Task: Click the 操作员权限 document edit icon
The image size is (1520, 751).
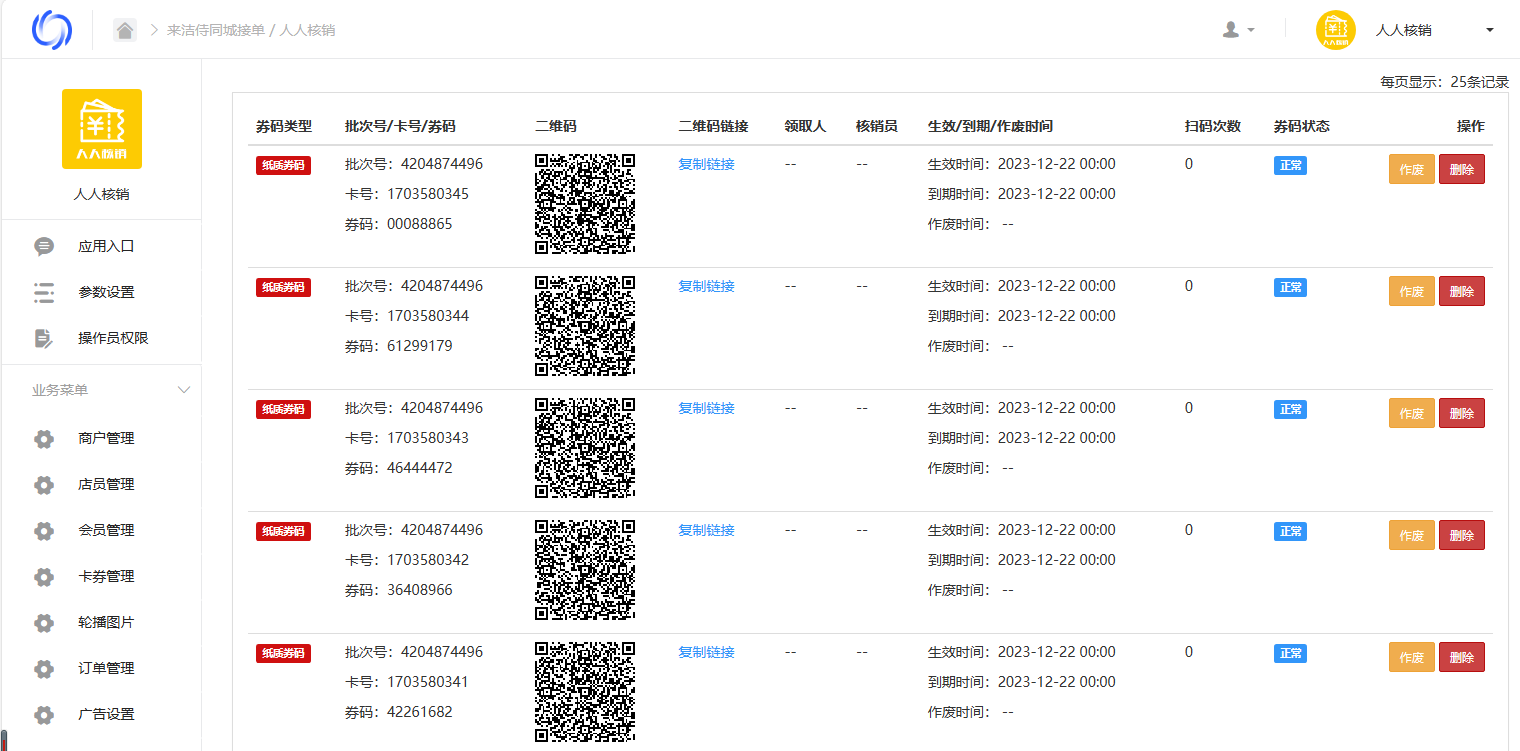Action: tap(44, 338)
